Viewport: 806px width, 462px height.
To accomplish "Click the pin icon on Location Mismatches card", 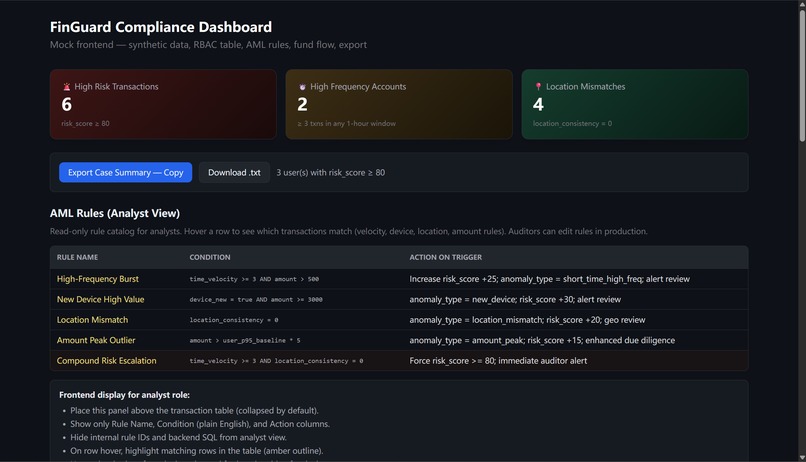I will [538, 87].
